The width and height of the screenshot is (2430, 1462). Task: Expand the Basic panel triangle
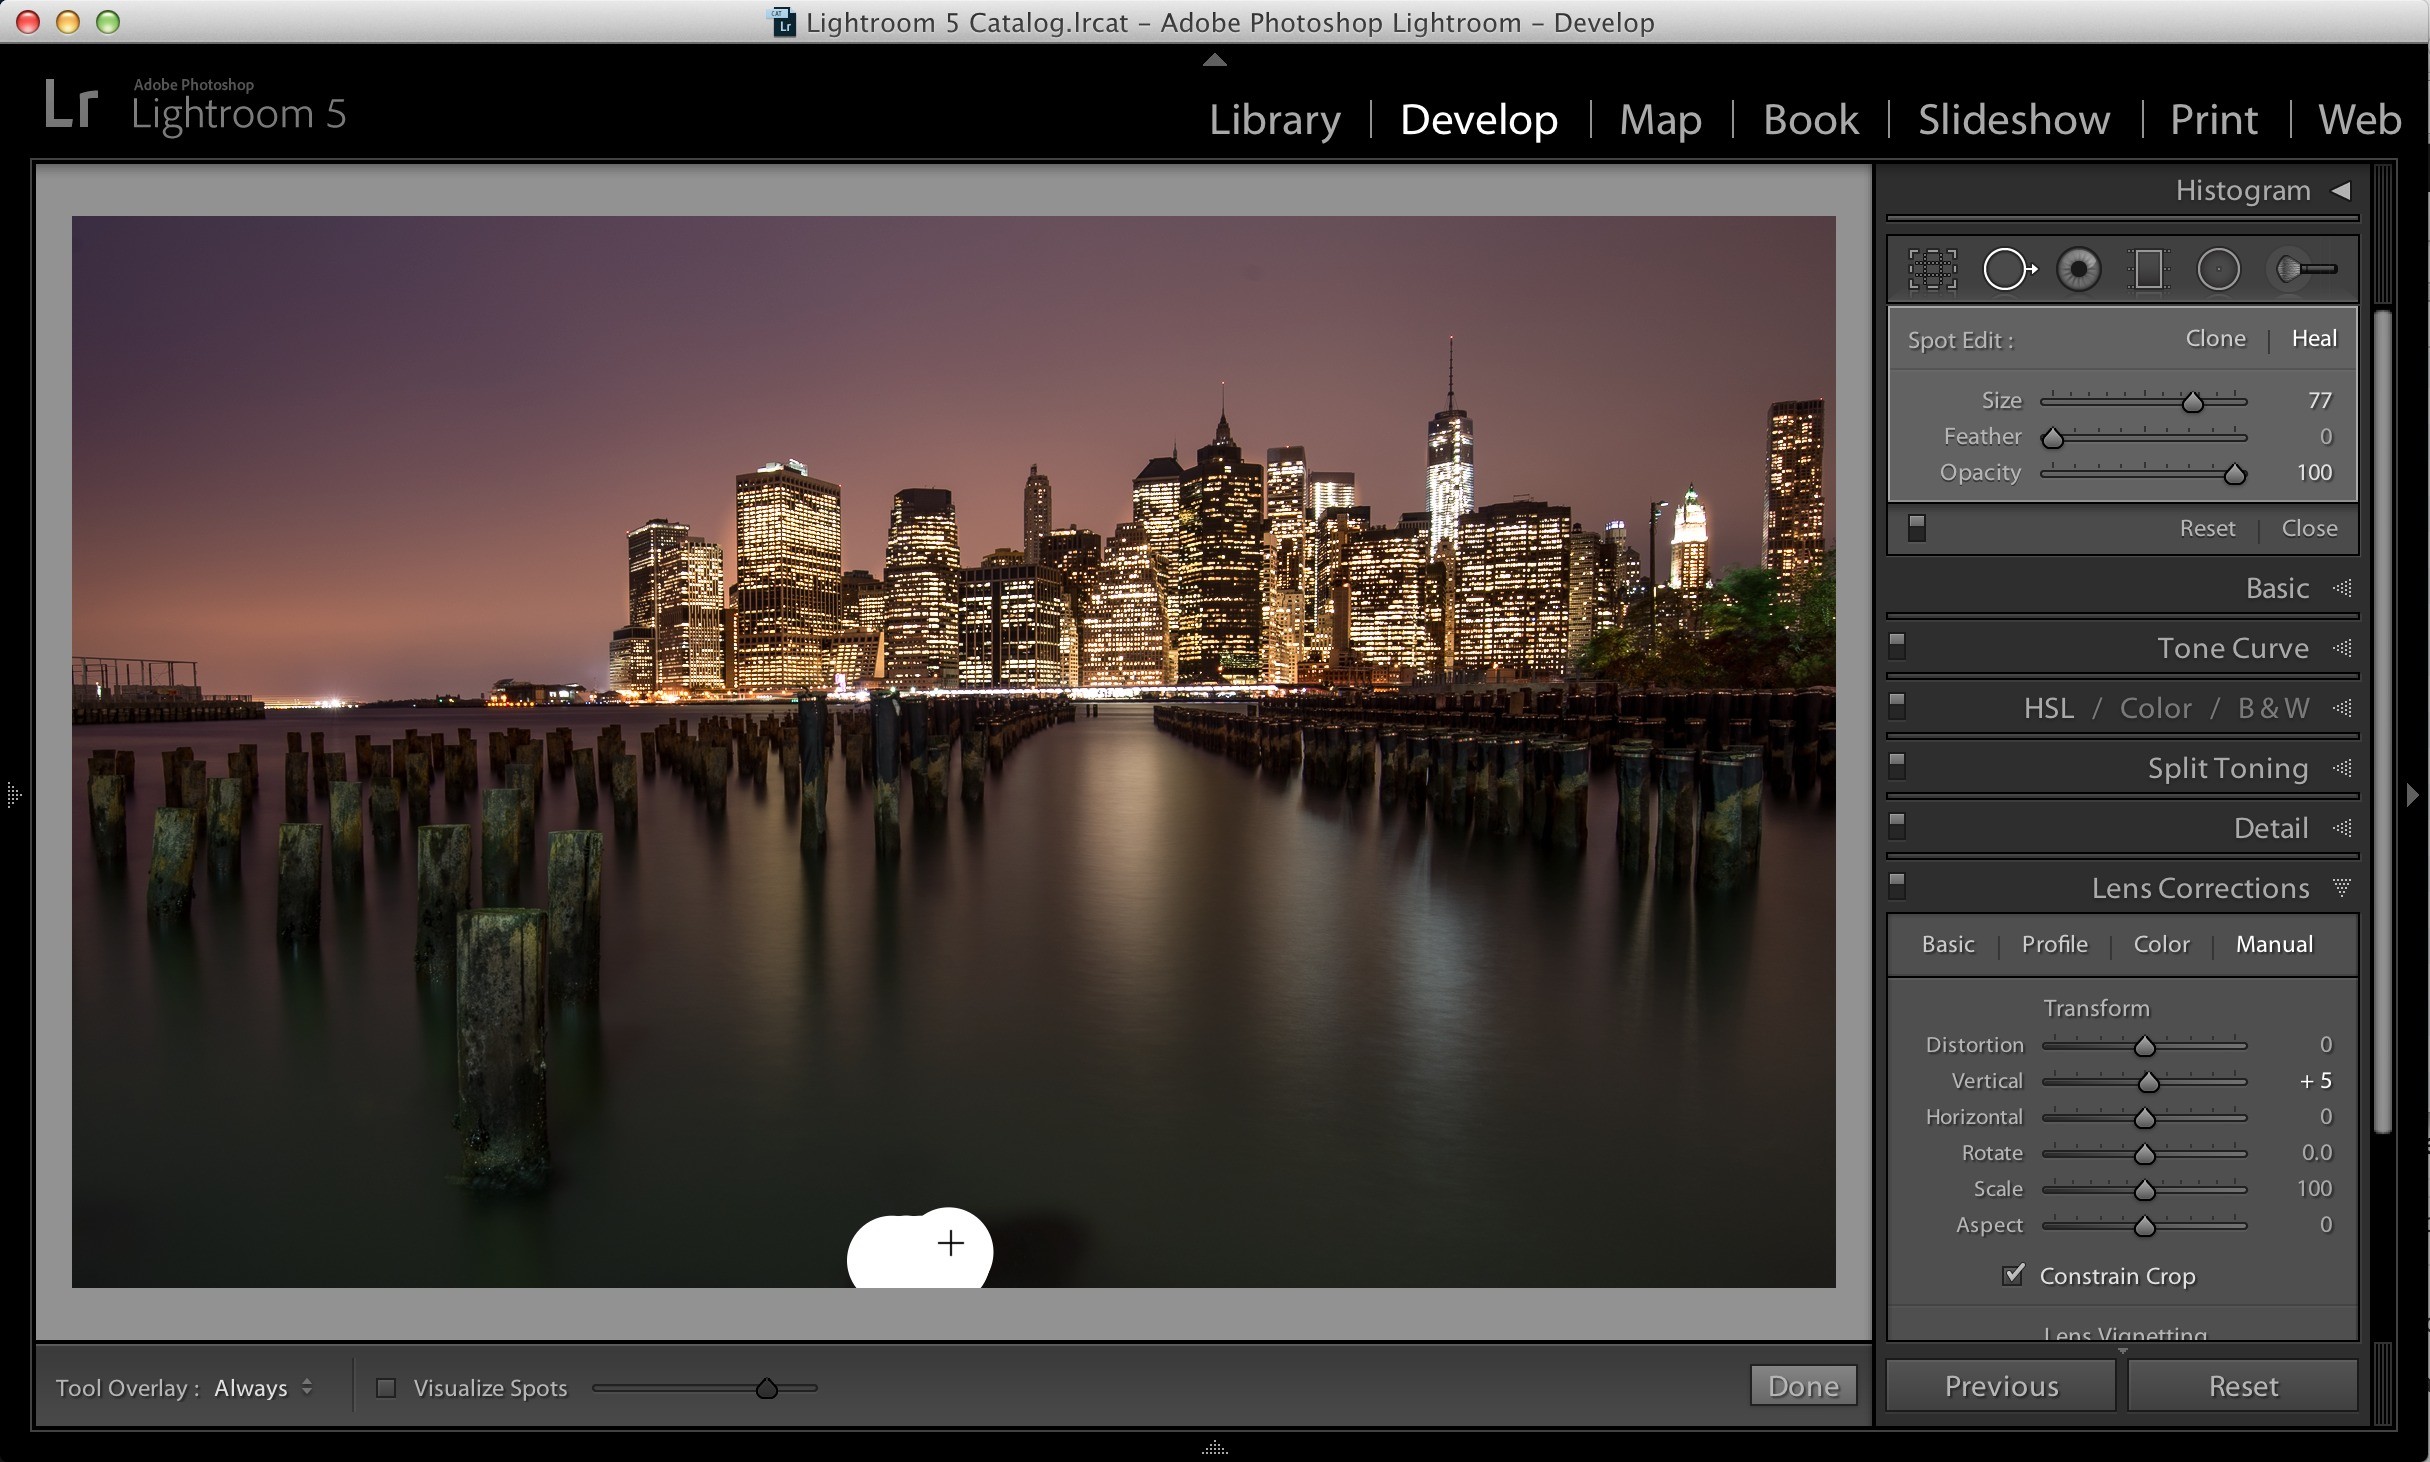(x=2342, y=588)
